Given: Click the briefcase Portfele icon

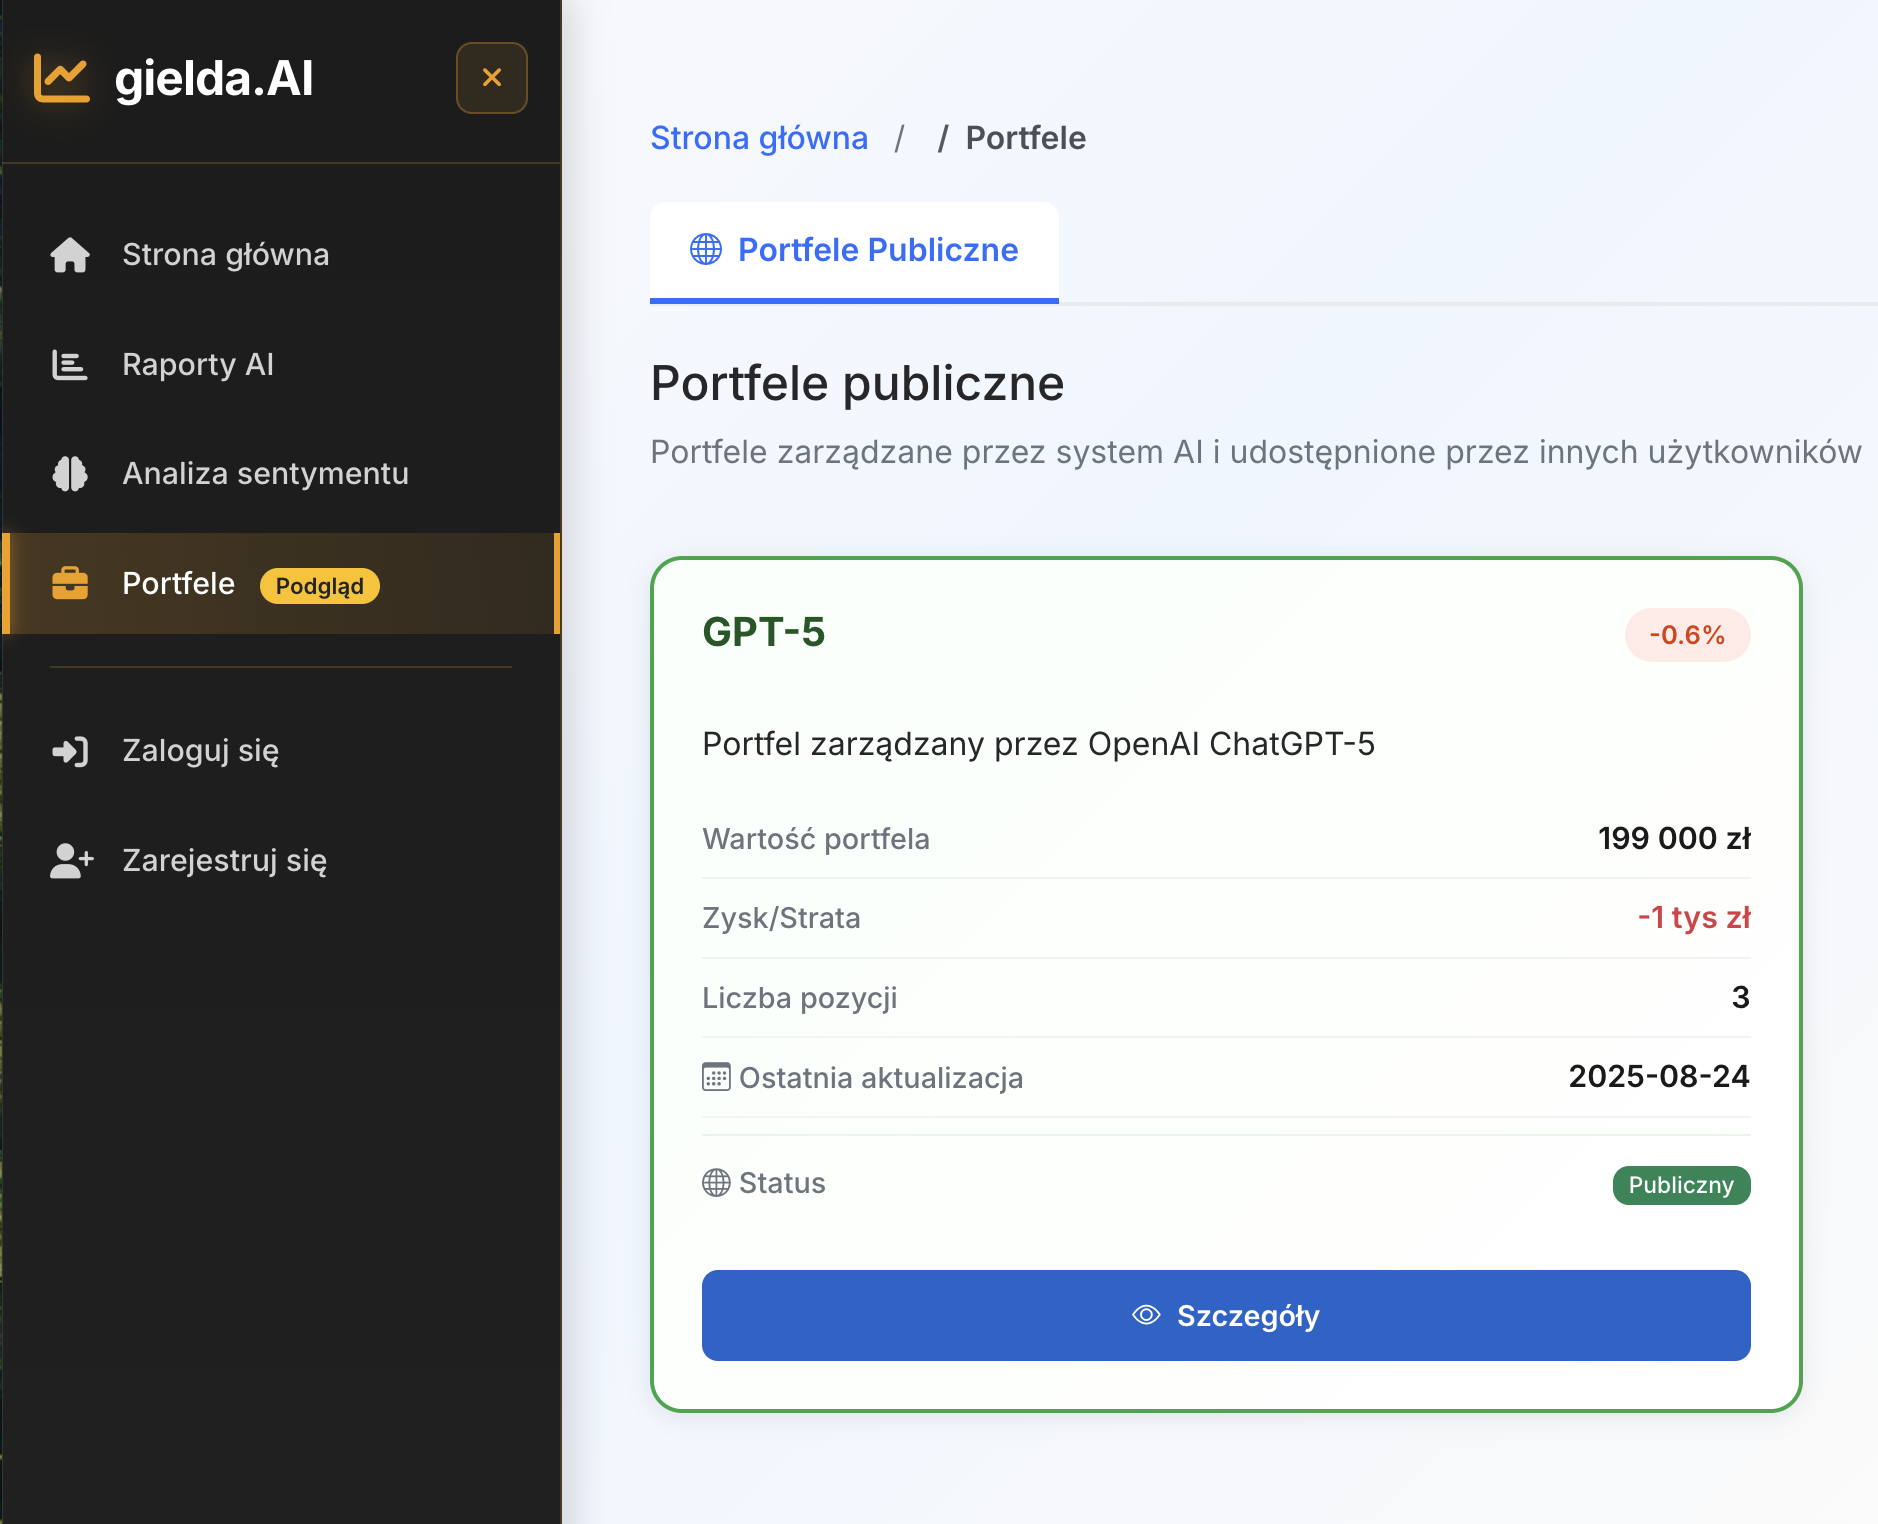Looking at the screenshot, I should point(70,583).
